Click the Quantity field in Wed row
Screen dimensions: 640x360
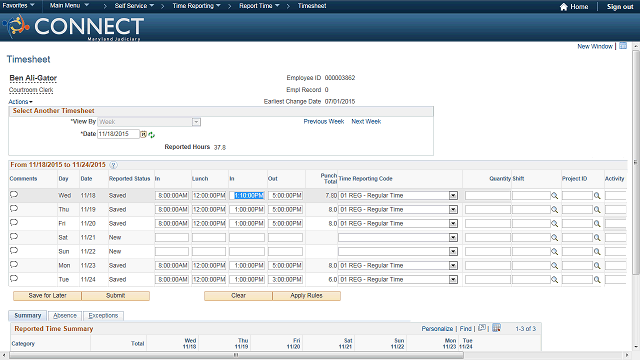point(488,196)
